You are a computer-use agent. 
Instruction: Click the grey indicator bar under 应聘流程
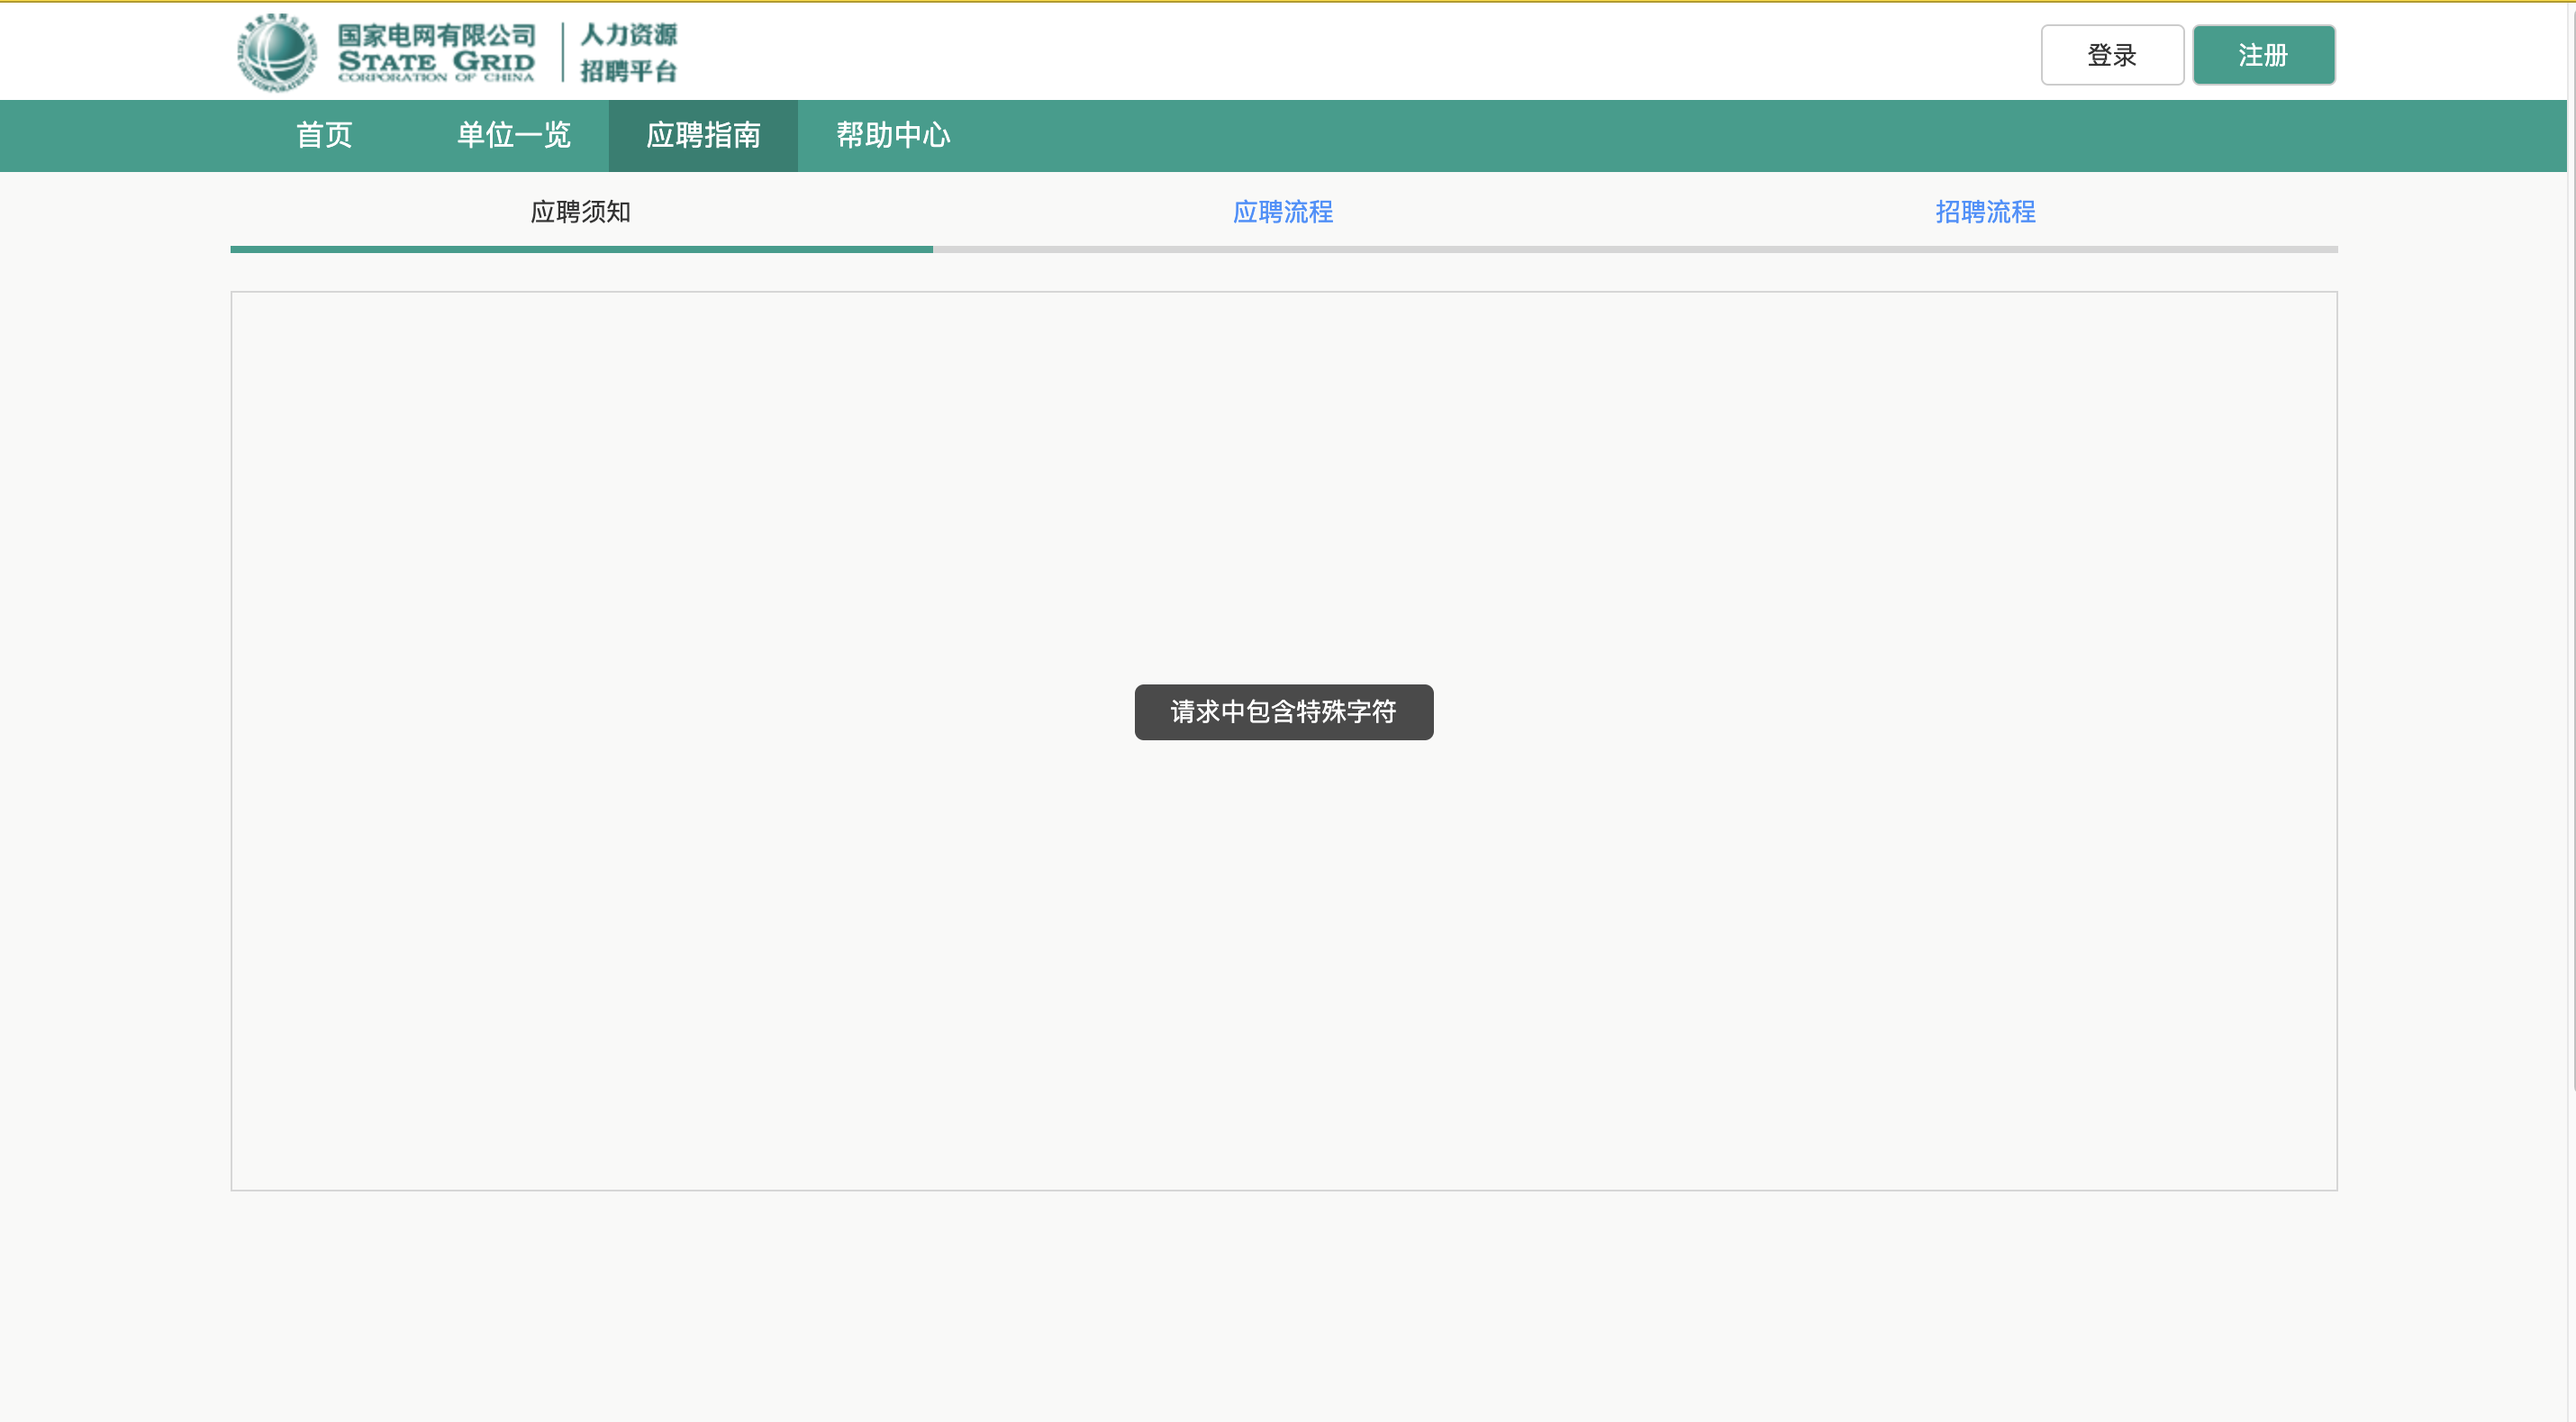1283,249
